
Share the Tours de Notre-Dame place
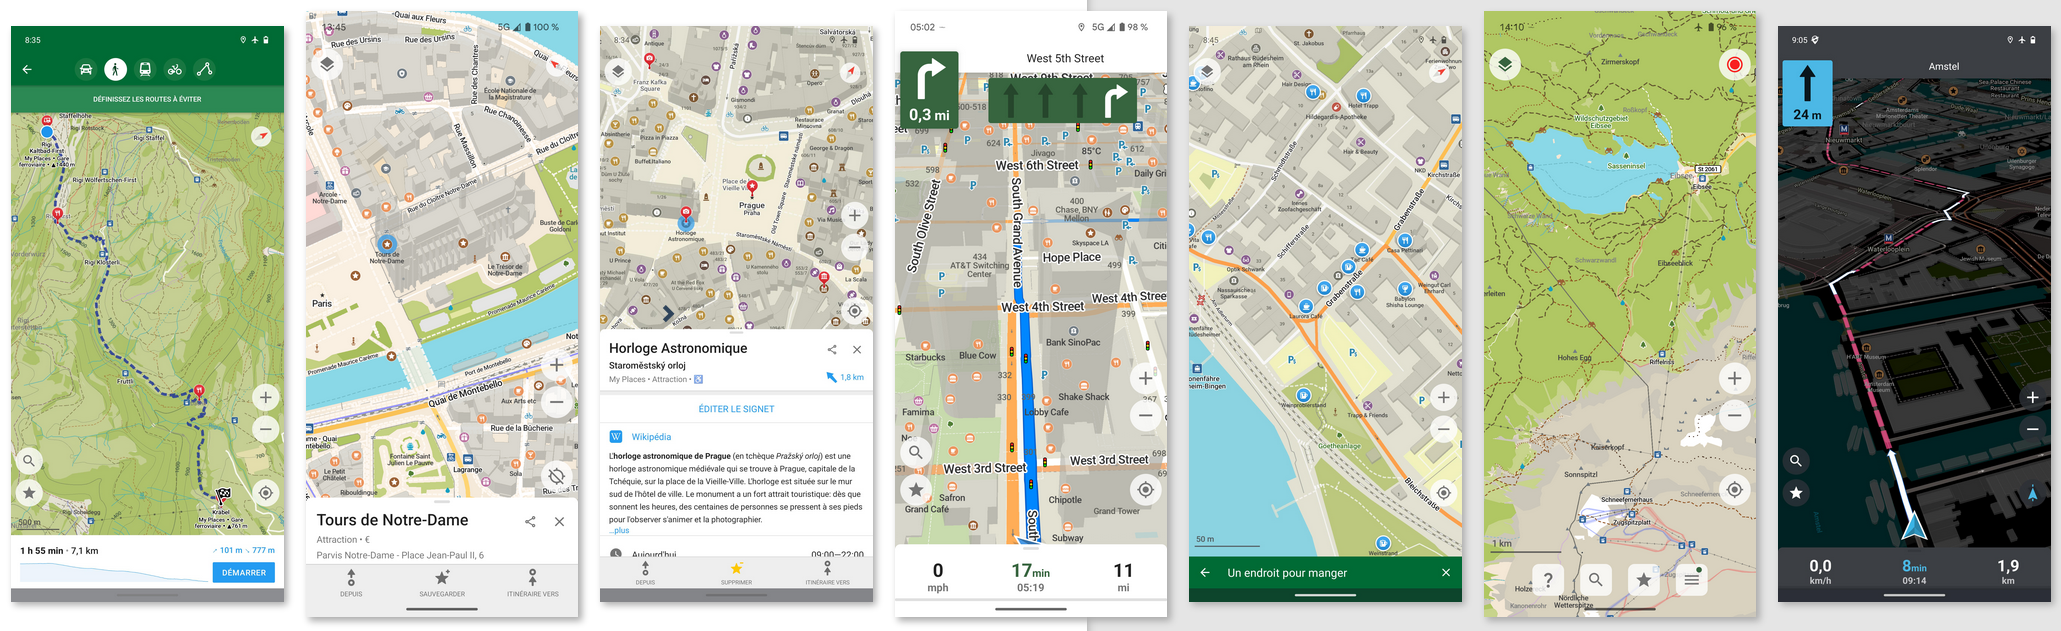[530, 521]
